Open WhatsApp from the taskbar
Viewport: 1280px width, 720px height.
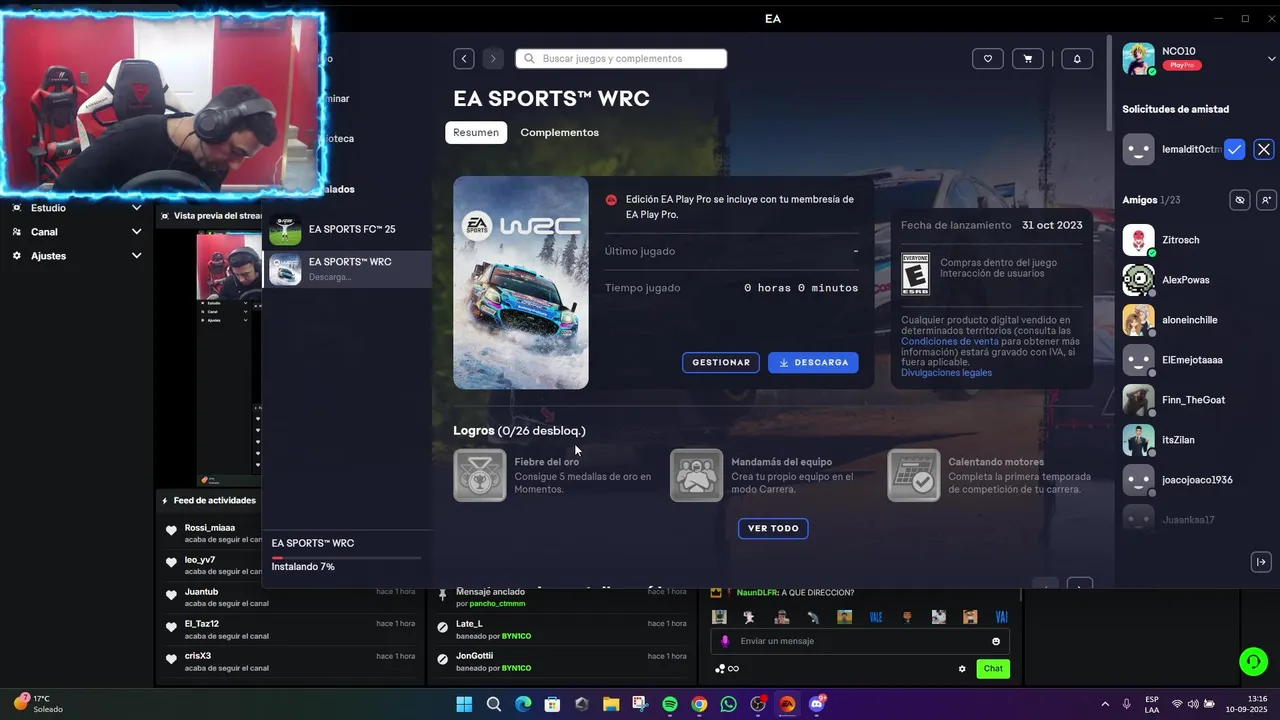tap(728, 704)
